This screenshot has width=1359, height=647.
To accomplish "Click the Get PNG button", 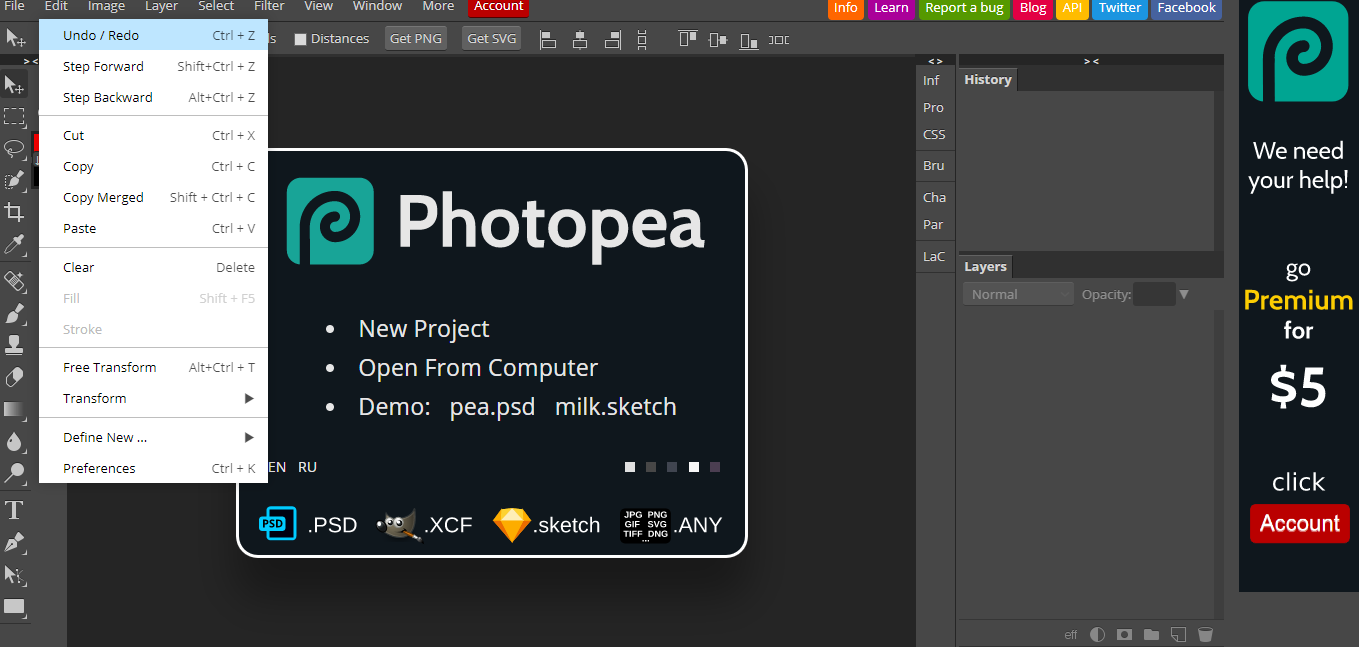I will [x=415, y=39].
